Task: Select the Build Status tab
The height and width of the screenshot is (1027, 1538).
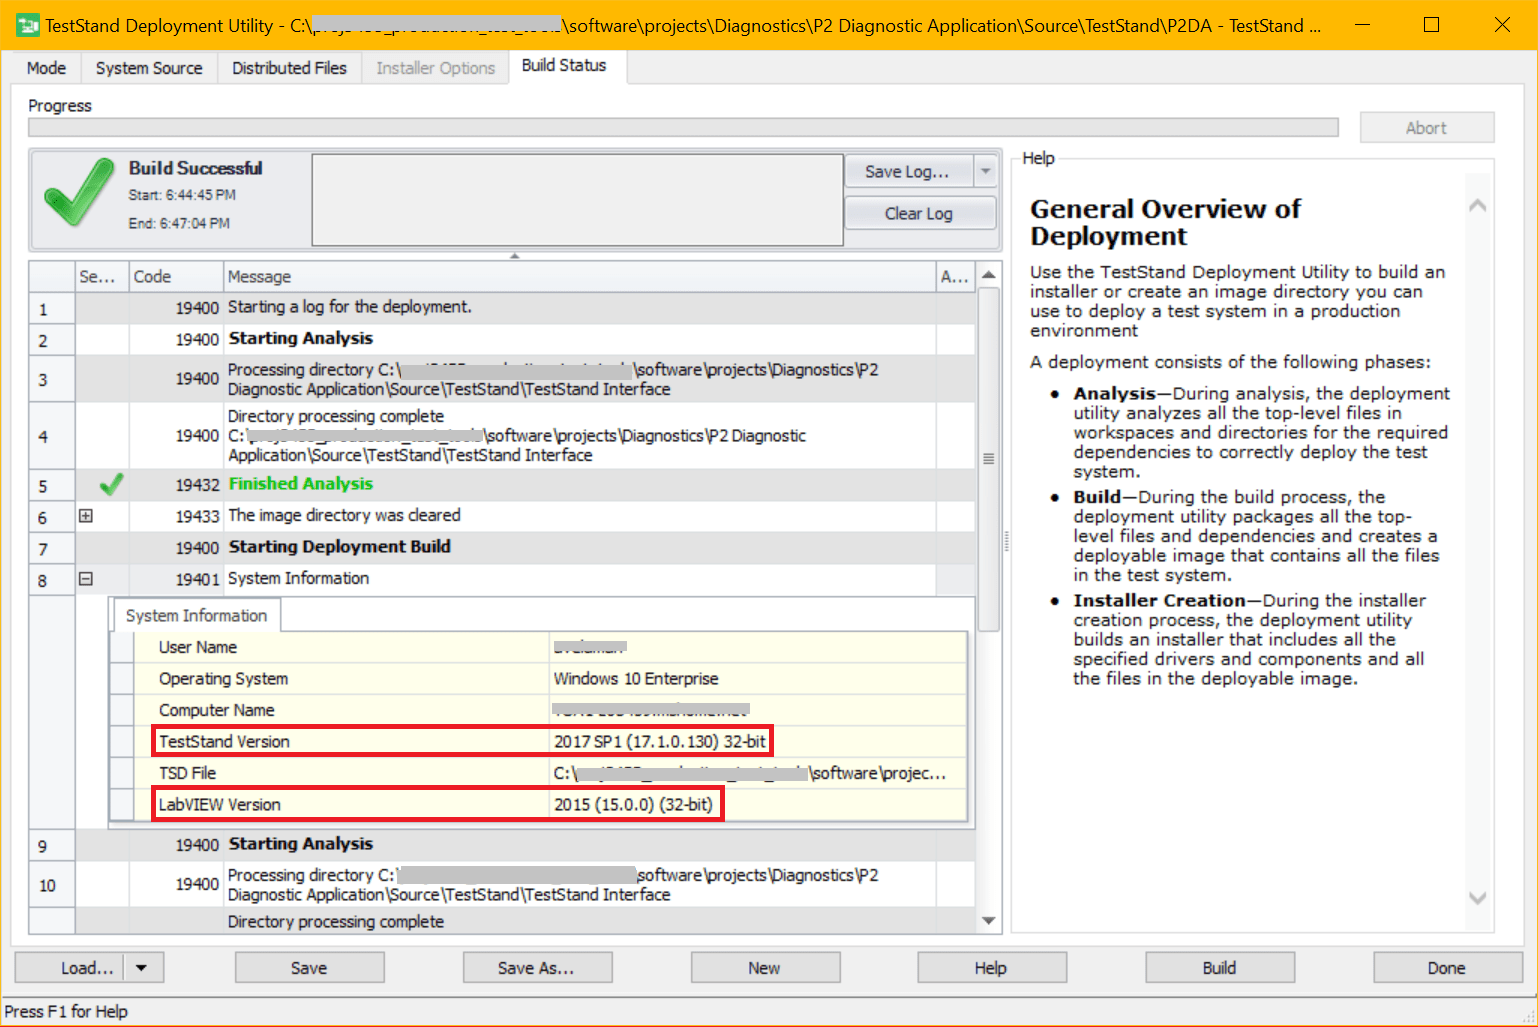Action: tap(564, 66)
